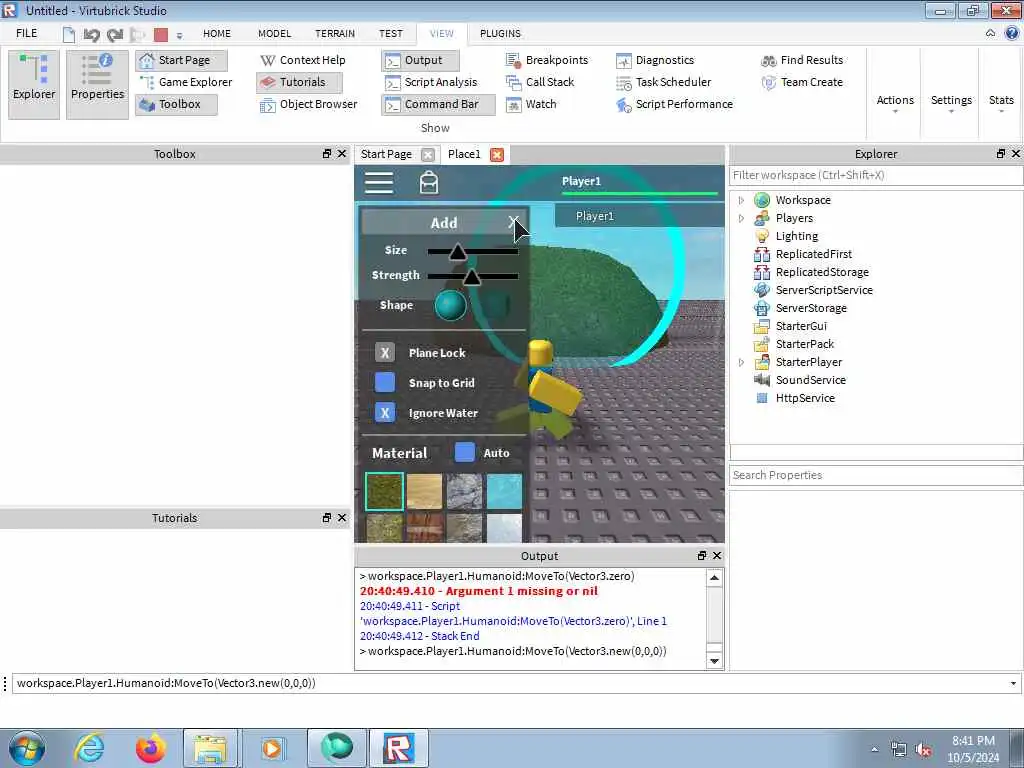Toggle the Ignore Water checkbox
The image size is (1024, 768).
coord(385,413)
